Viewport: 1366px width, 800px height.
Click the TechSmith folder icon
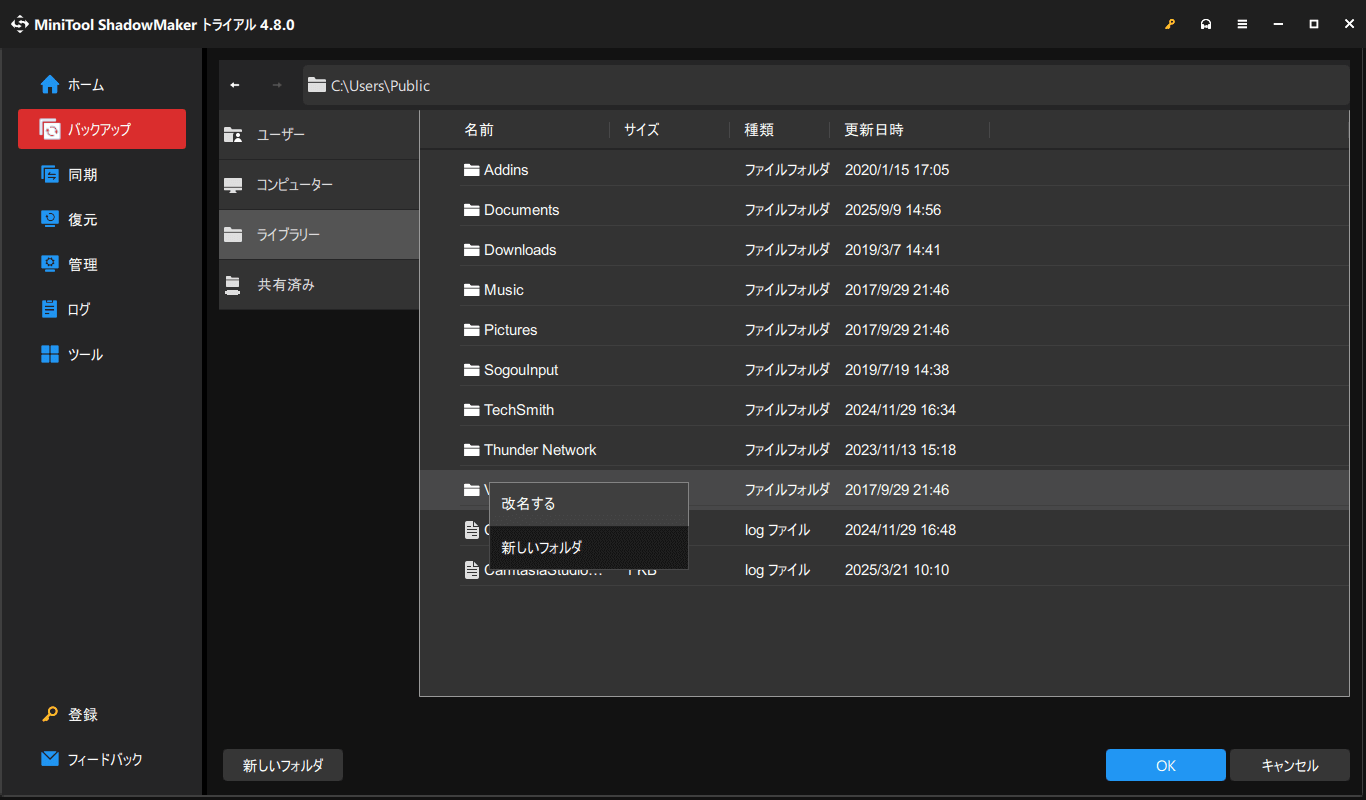472,410
